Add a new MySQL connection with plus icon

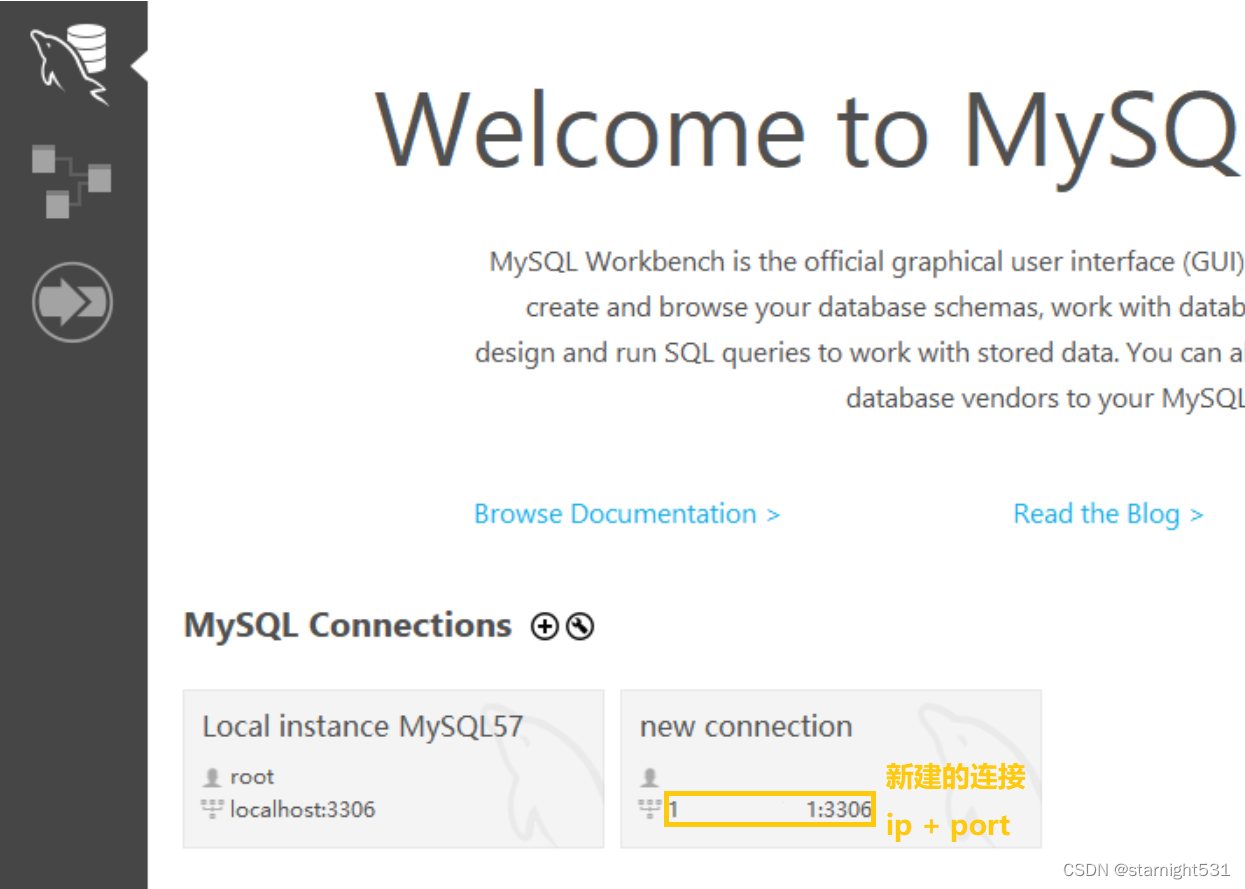(545, 627)
